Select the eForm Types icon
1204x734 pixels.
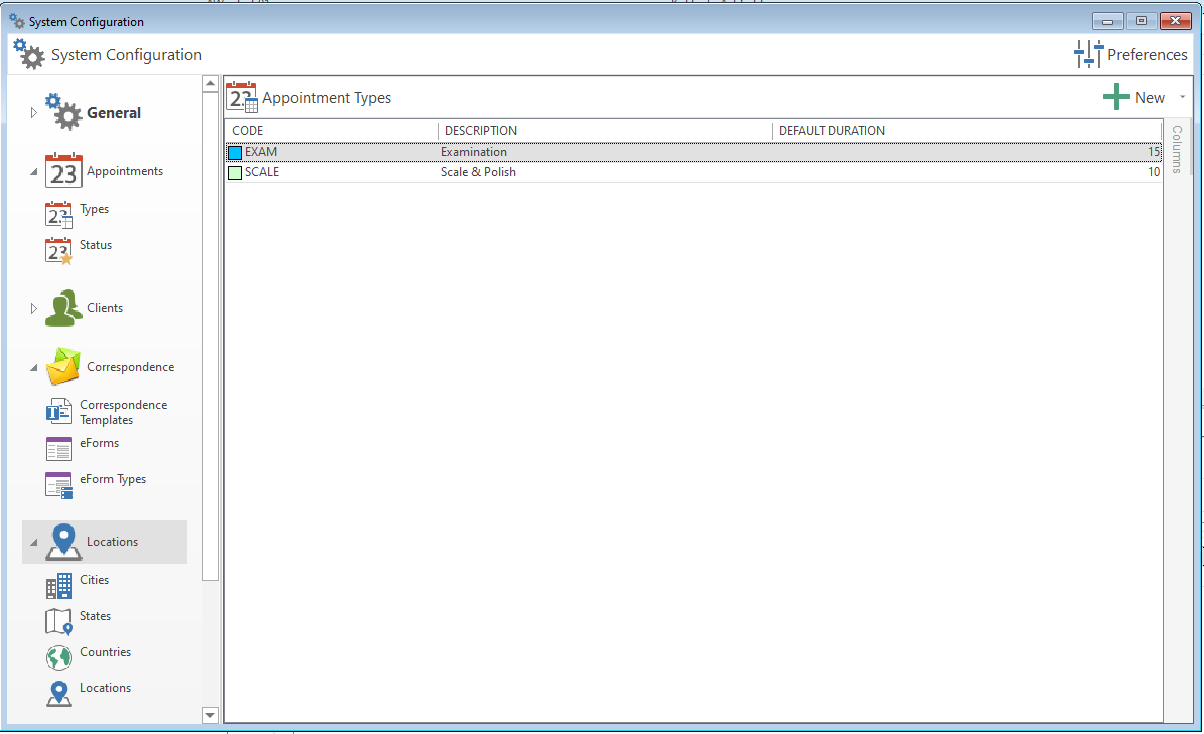coord(59,484)
